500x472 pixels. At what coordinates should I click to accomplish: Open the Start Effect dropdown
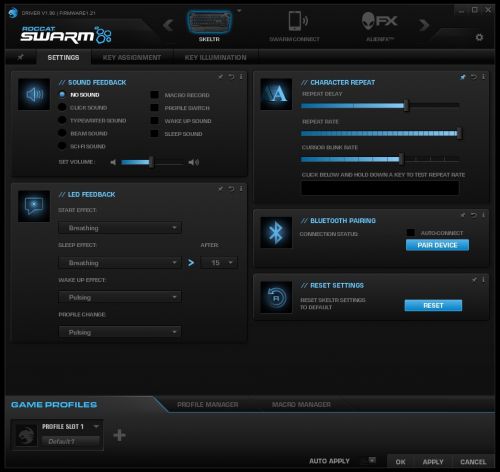(x=120, y=228)
